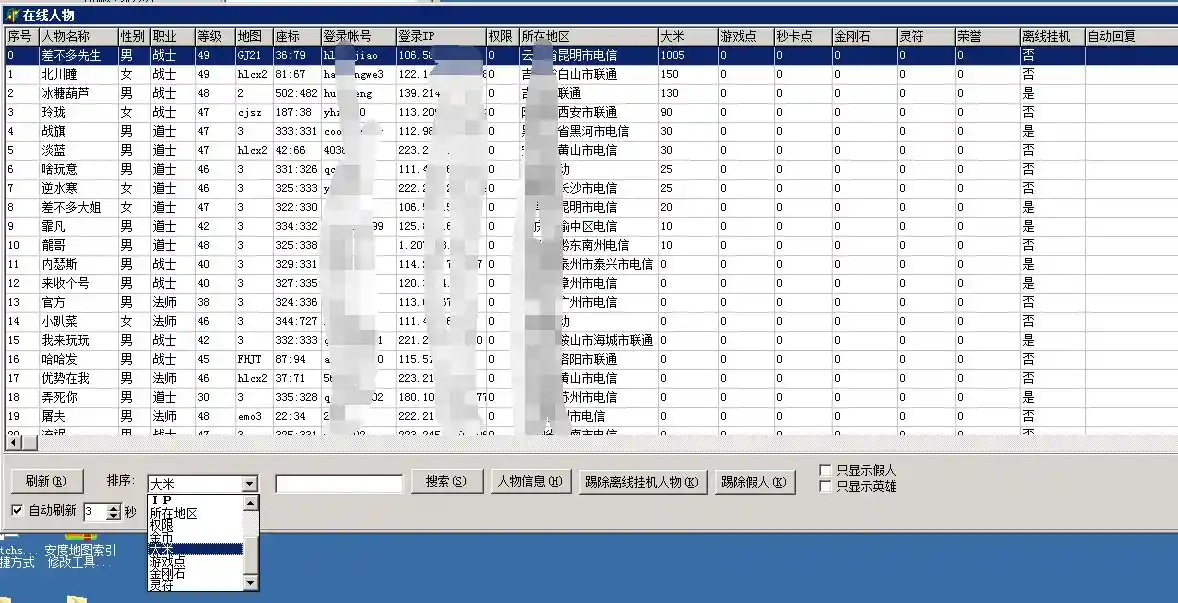
Task: Choose 金刚石 in the sort list
Action: [195, 573]
